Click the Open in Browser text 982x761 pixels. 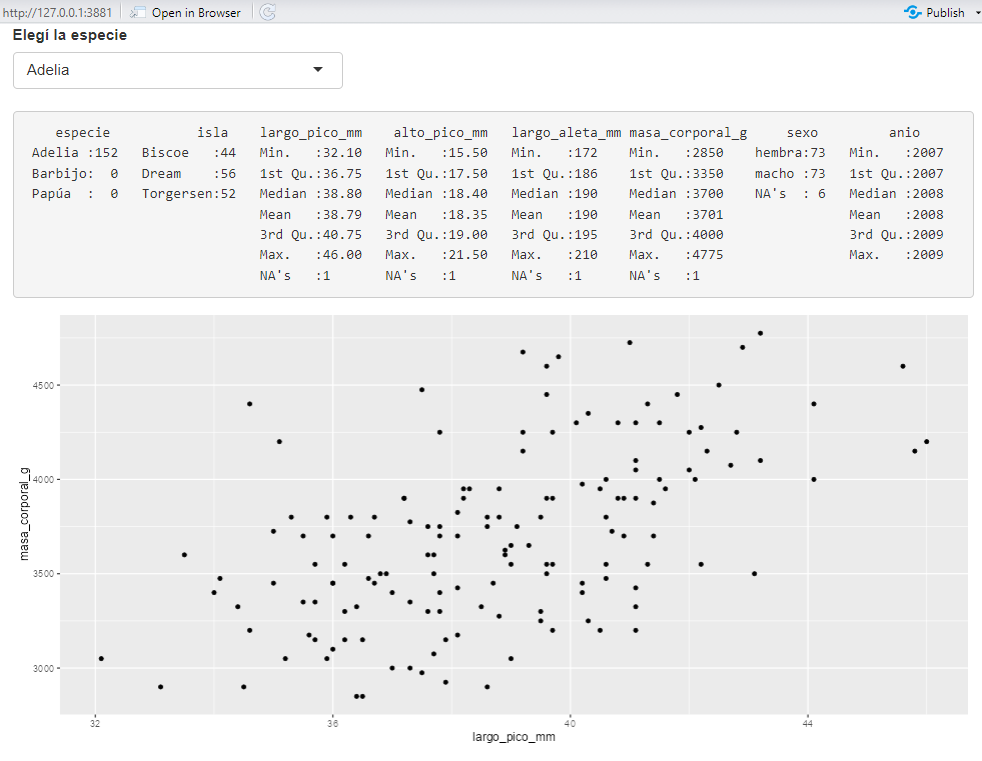pyautogui.click(x=196, y=13)
